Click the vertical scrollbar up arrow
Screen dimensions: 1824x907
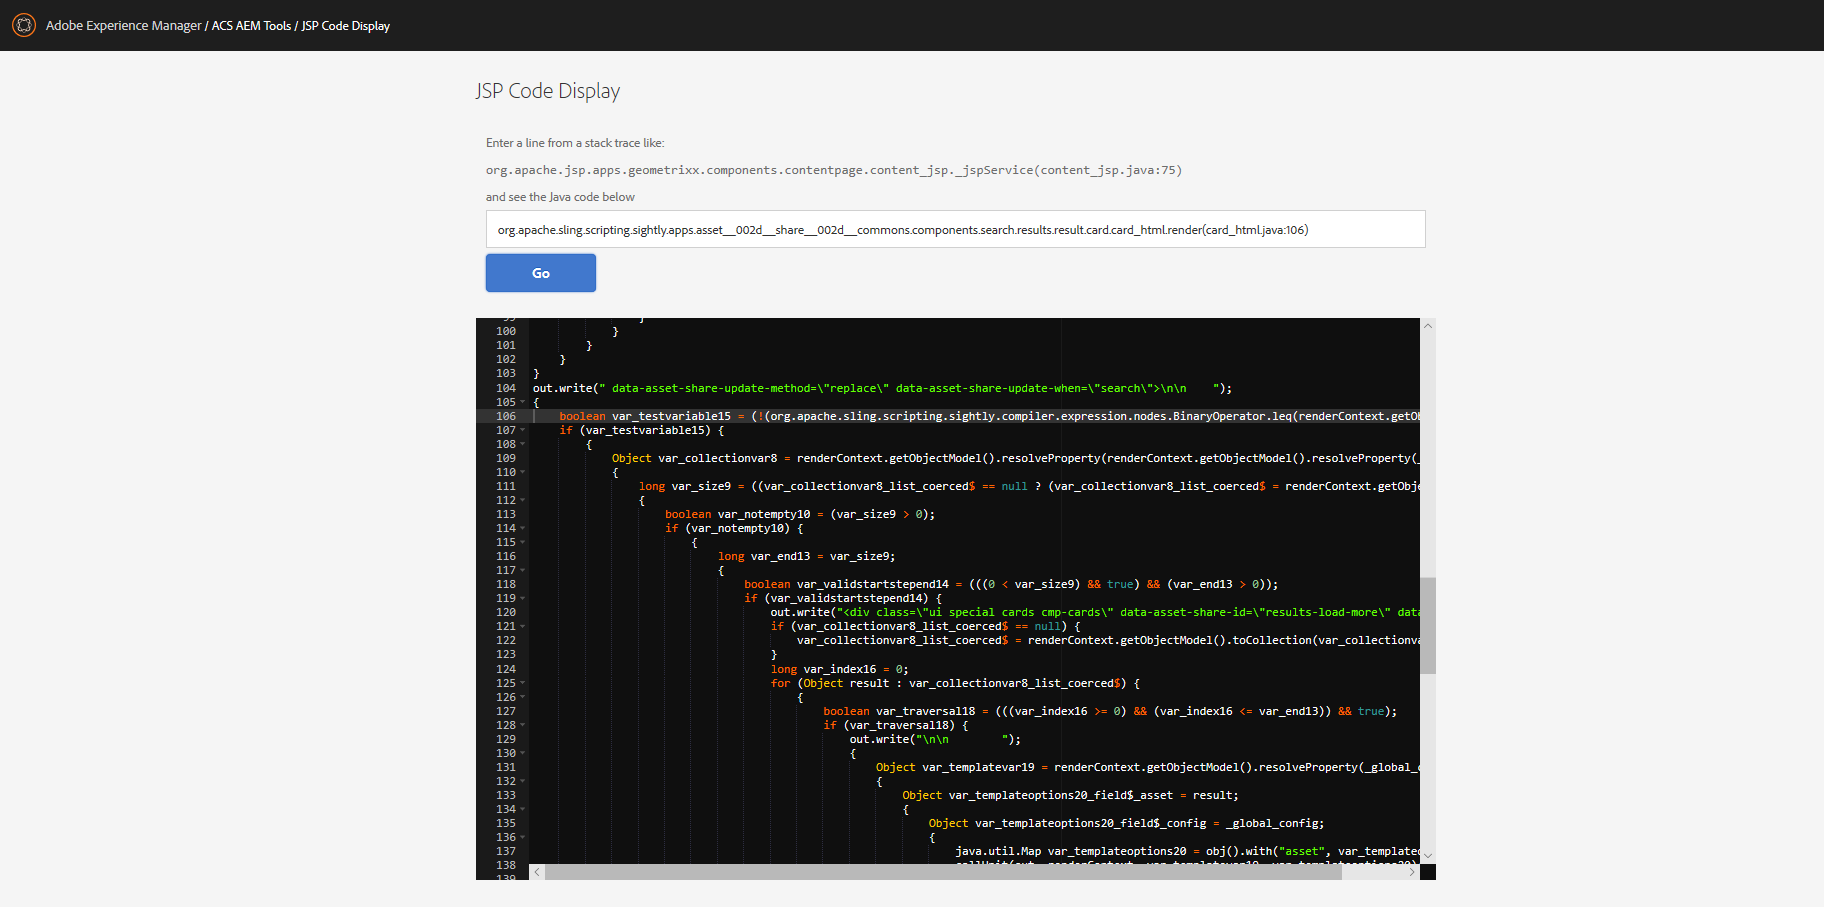point(1428,325)
